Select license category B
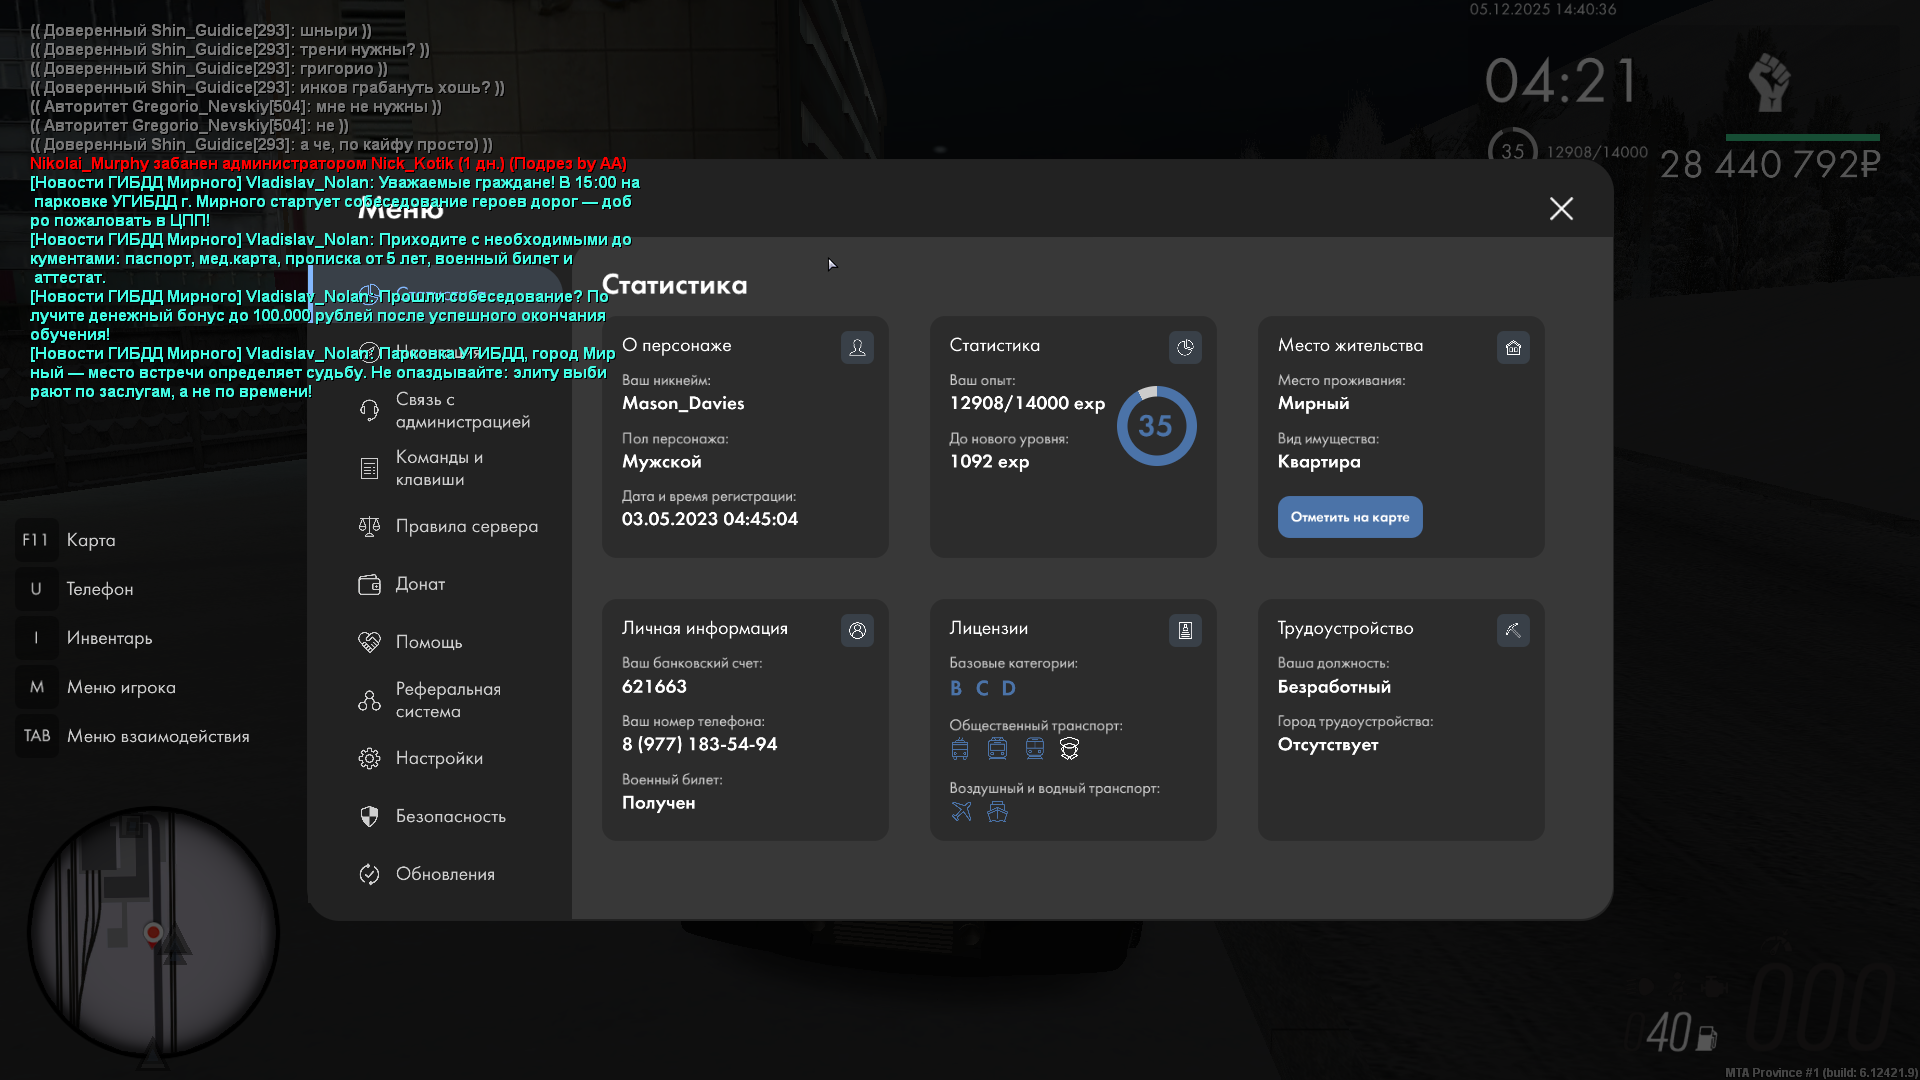This screenshot has height=1080, width=1920. click(x=955, y=688)
